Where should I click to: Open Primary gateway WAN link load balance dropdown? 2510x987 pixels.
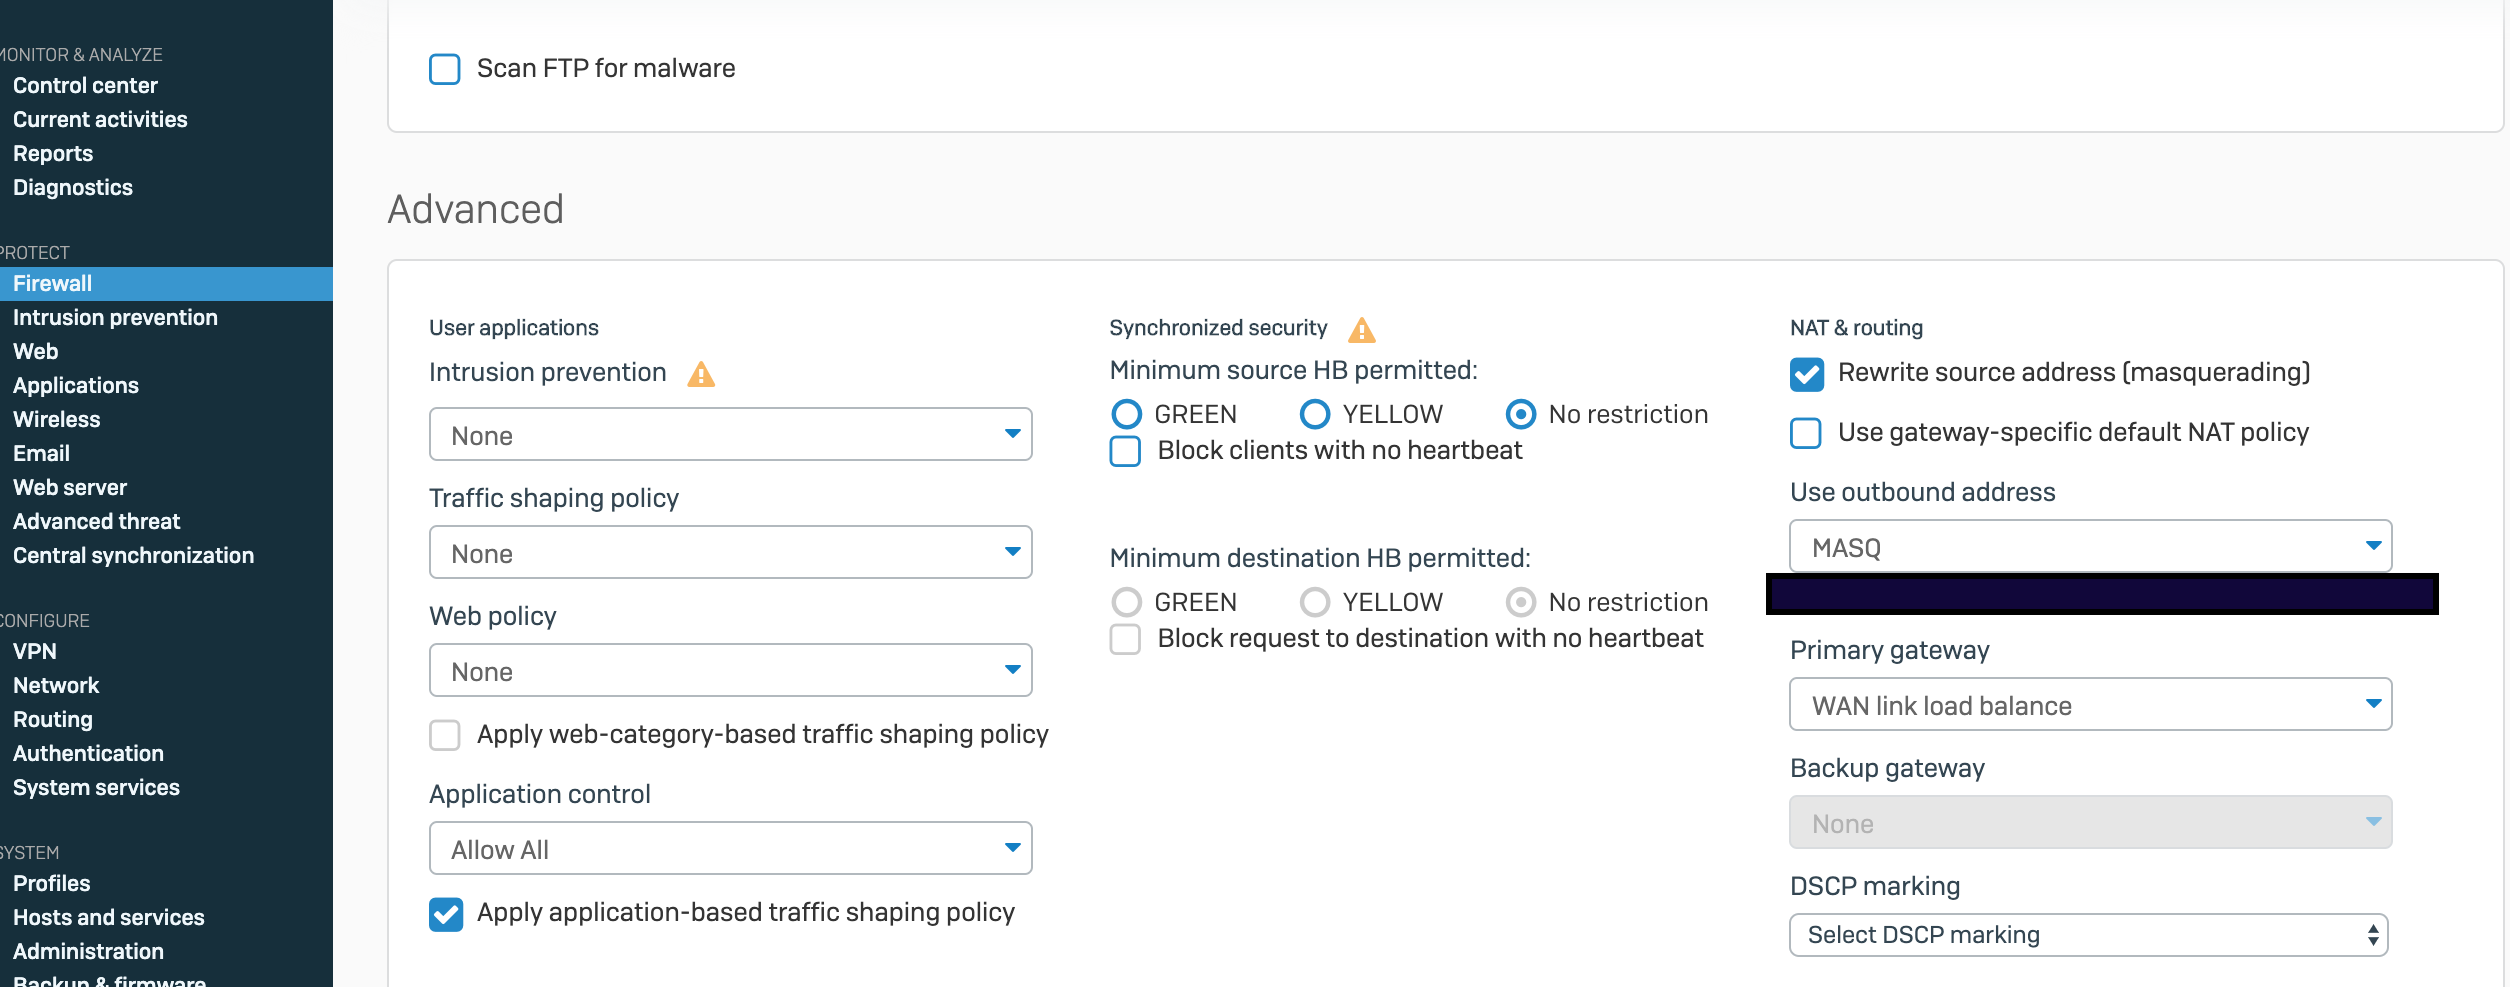pos(2090,705)
